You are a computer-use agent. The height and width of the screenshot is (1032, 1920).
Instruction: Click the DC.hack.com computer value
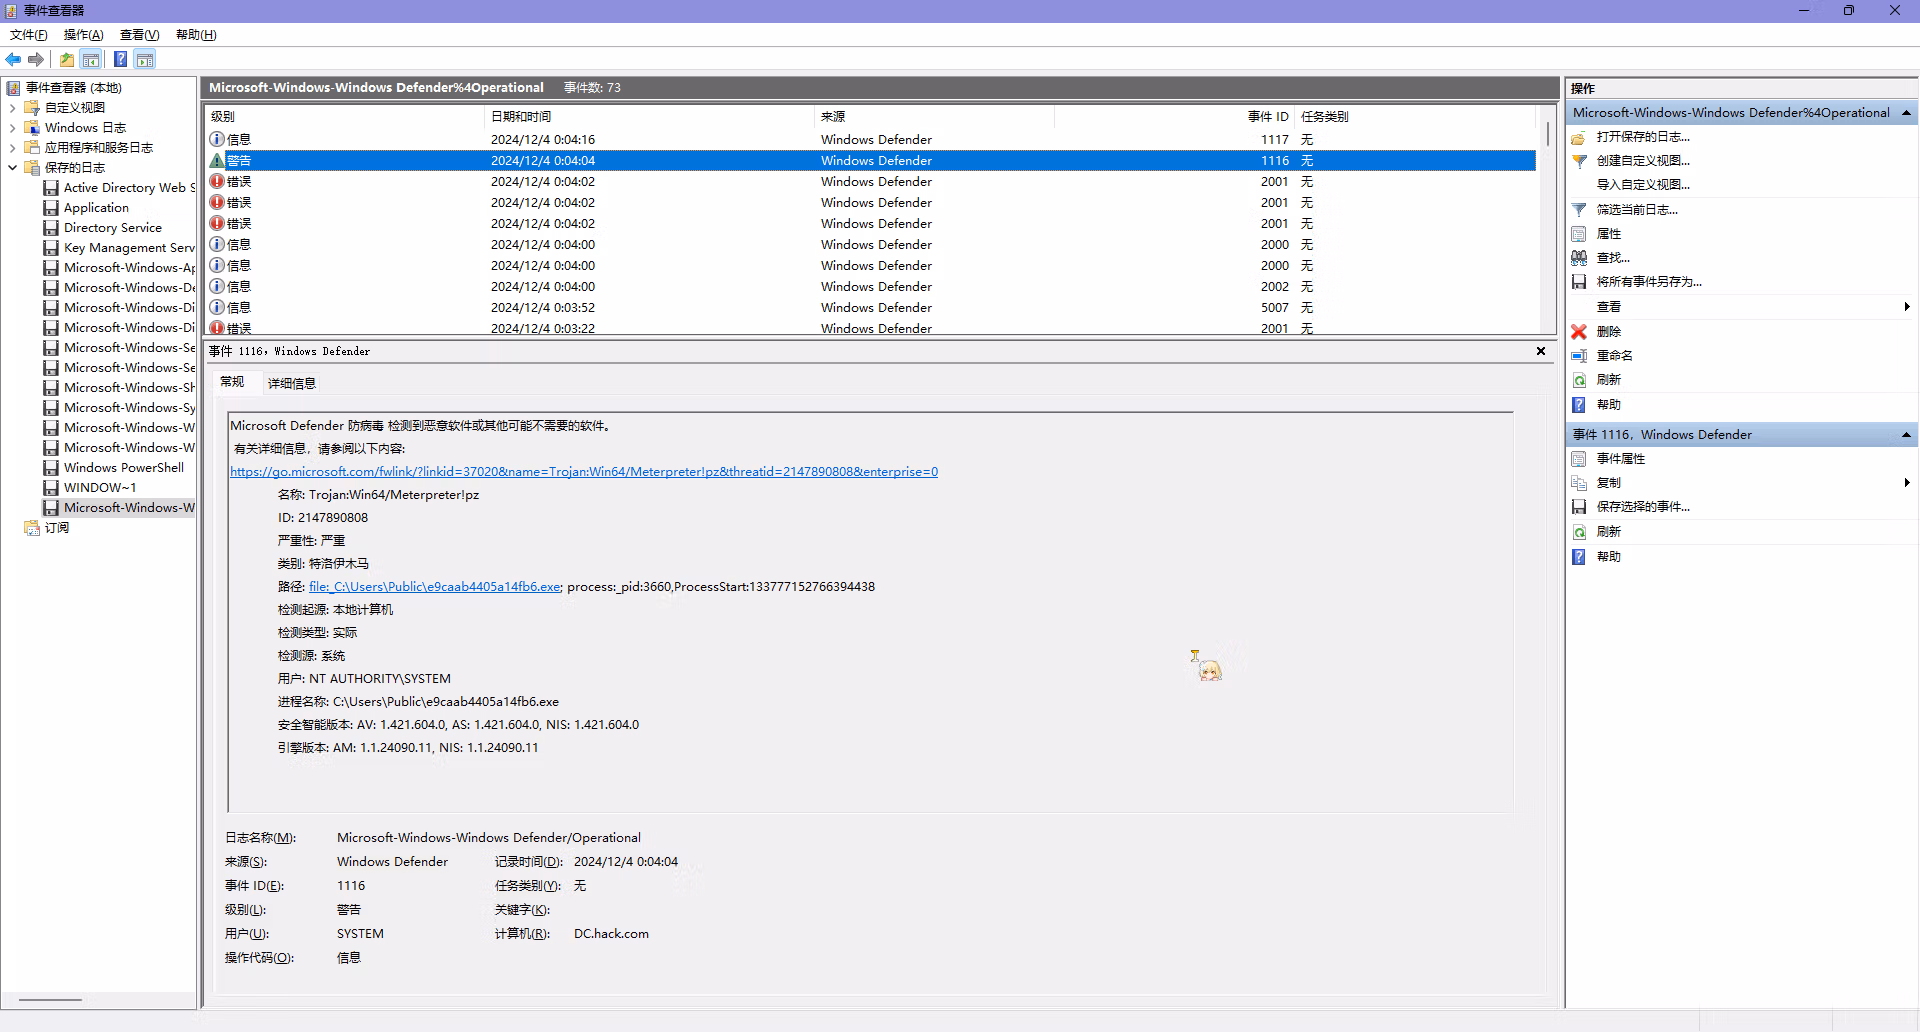pos(611,934)
